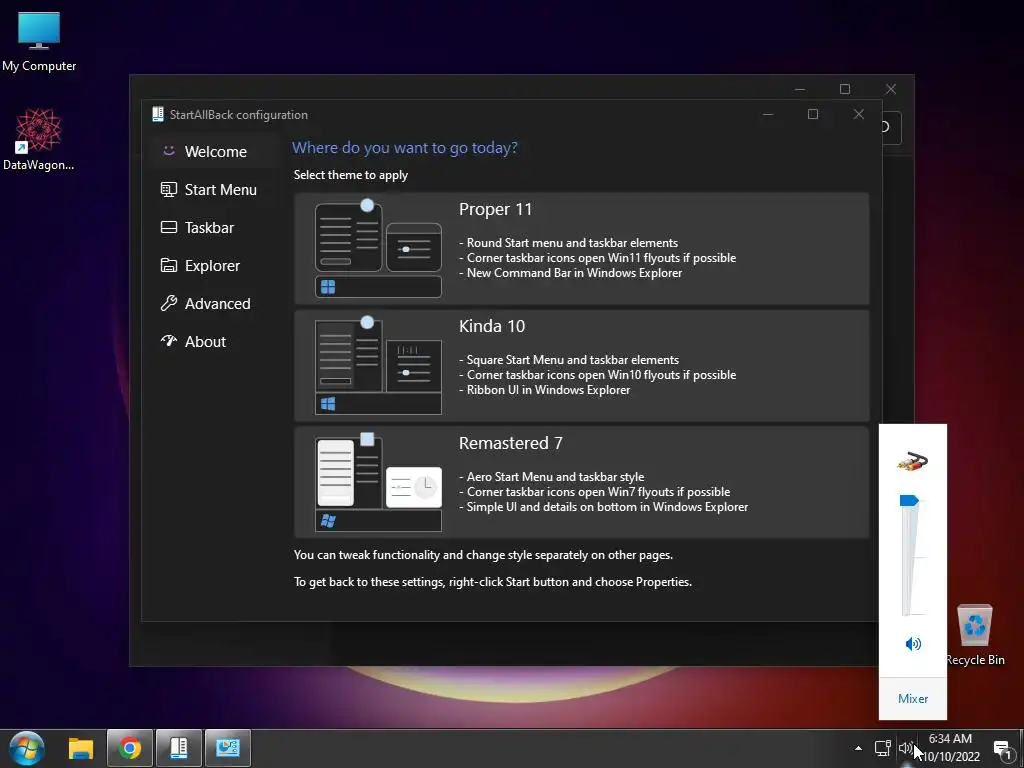This screenshot has width=1024, height=768.
Task: Maximize the background window behind StartAllBack
Action: point(845,89)
